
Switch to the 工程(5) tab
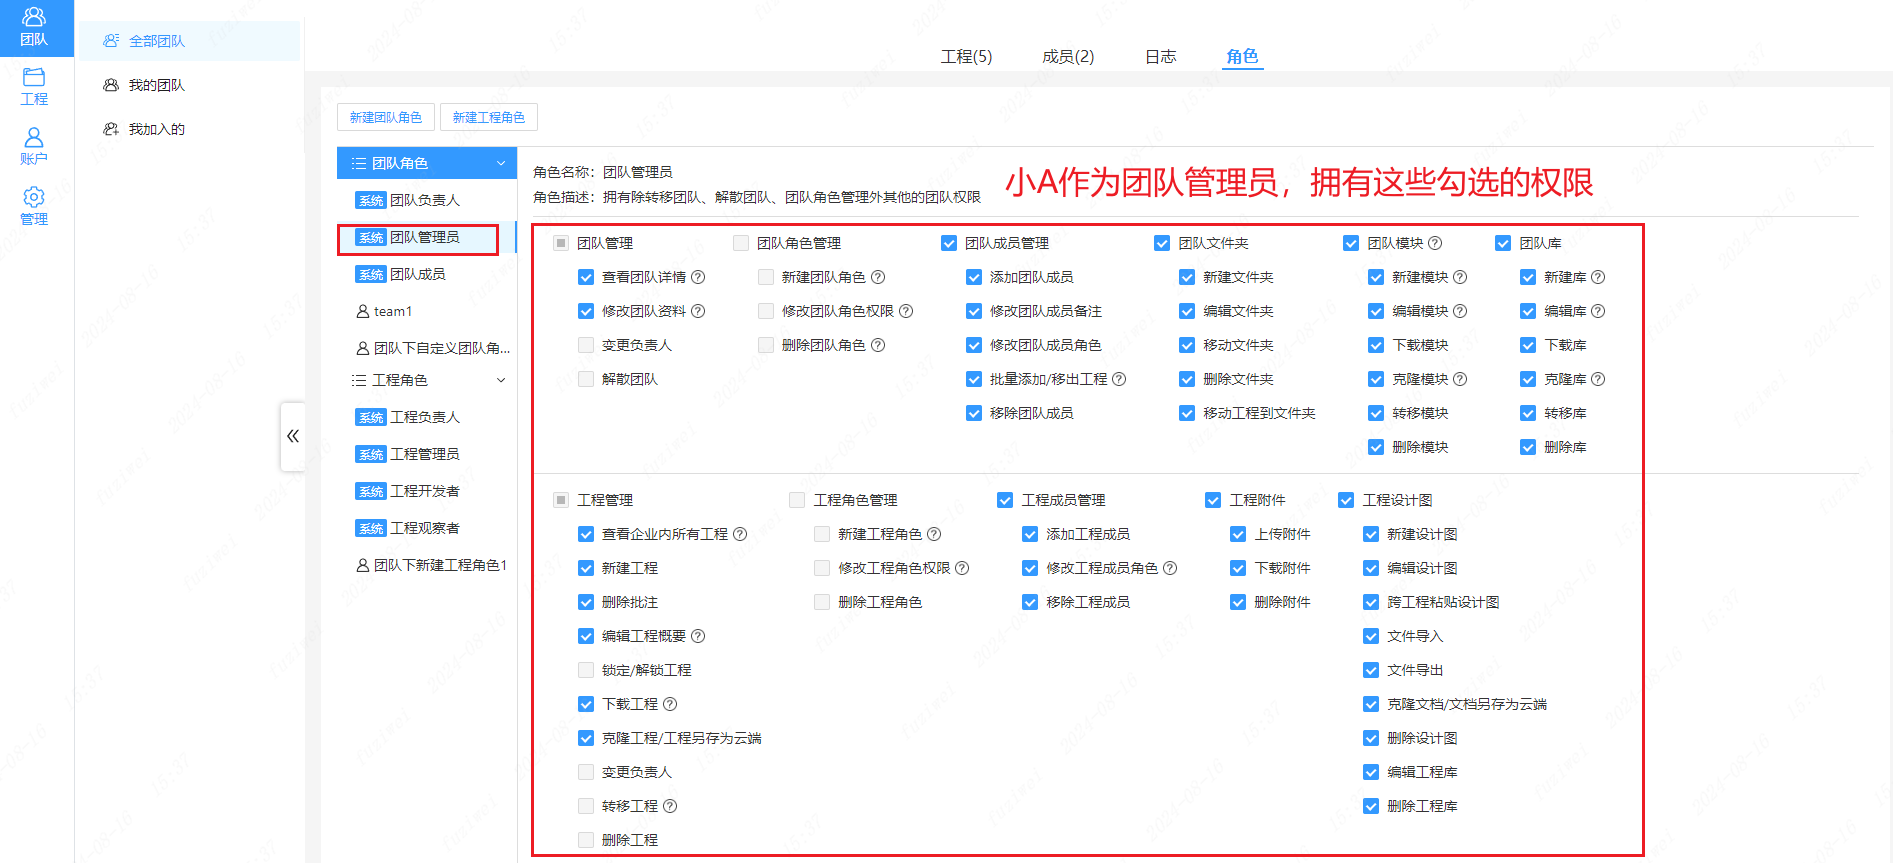click(966, 57)
